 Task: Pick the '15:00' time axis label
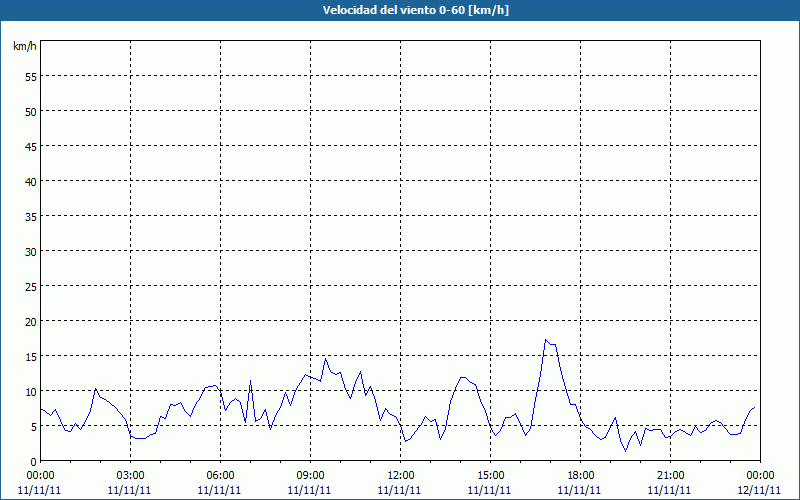[x=490, y=476]
